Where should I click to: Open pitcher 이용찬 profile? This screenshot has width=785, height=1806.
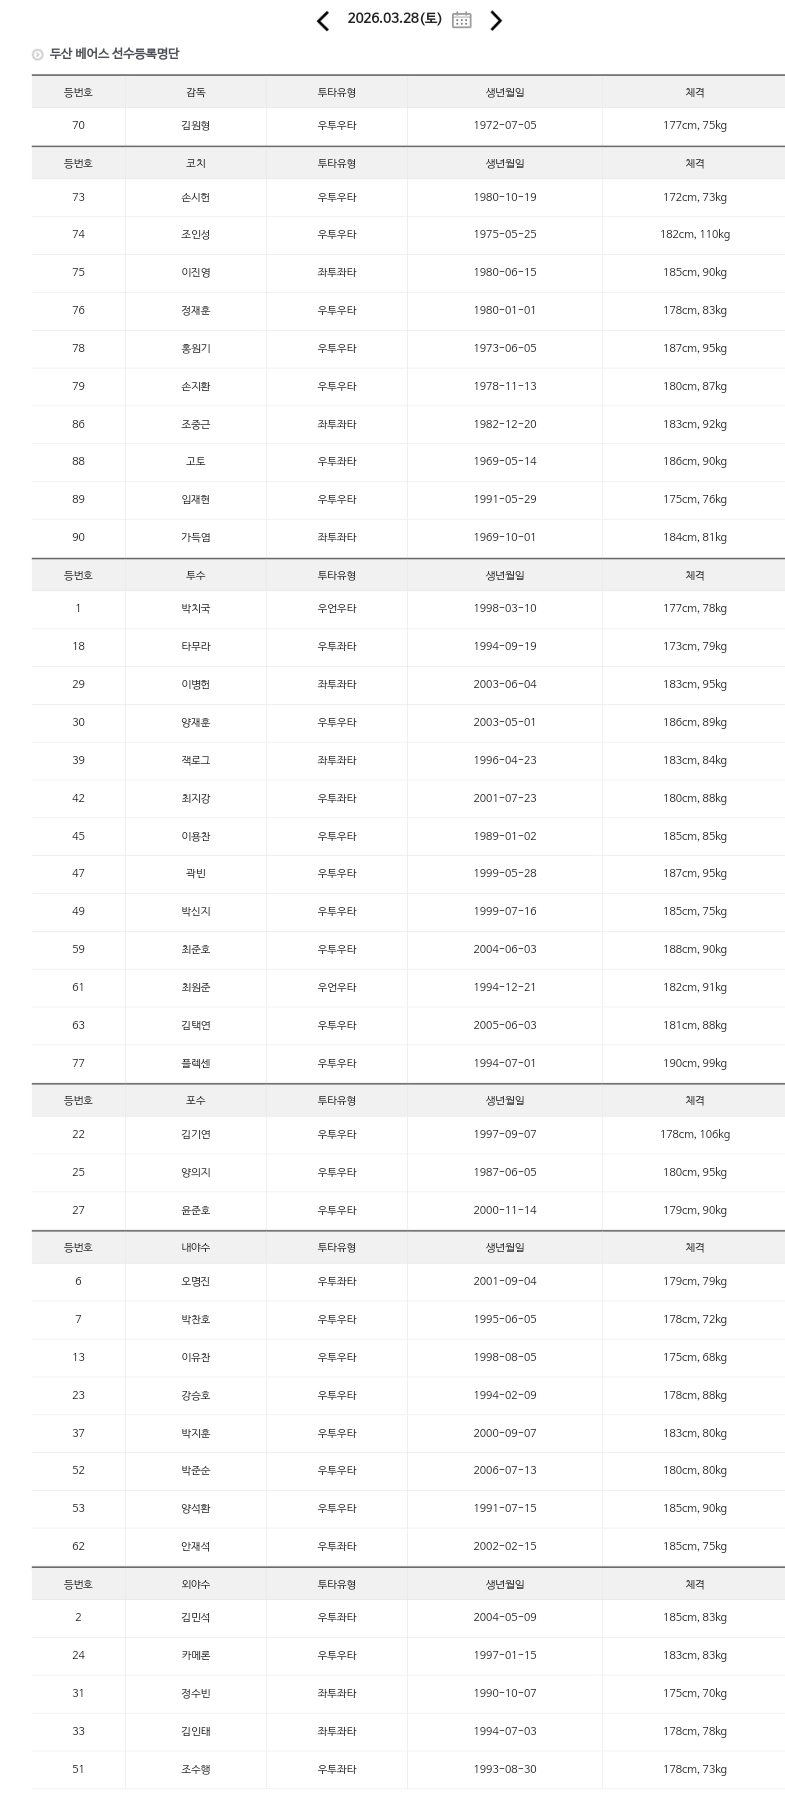pos(196,837)
